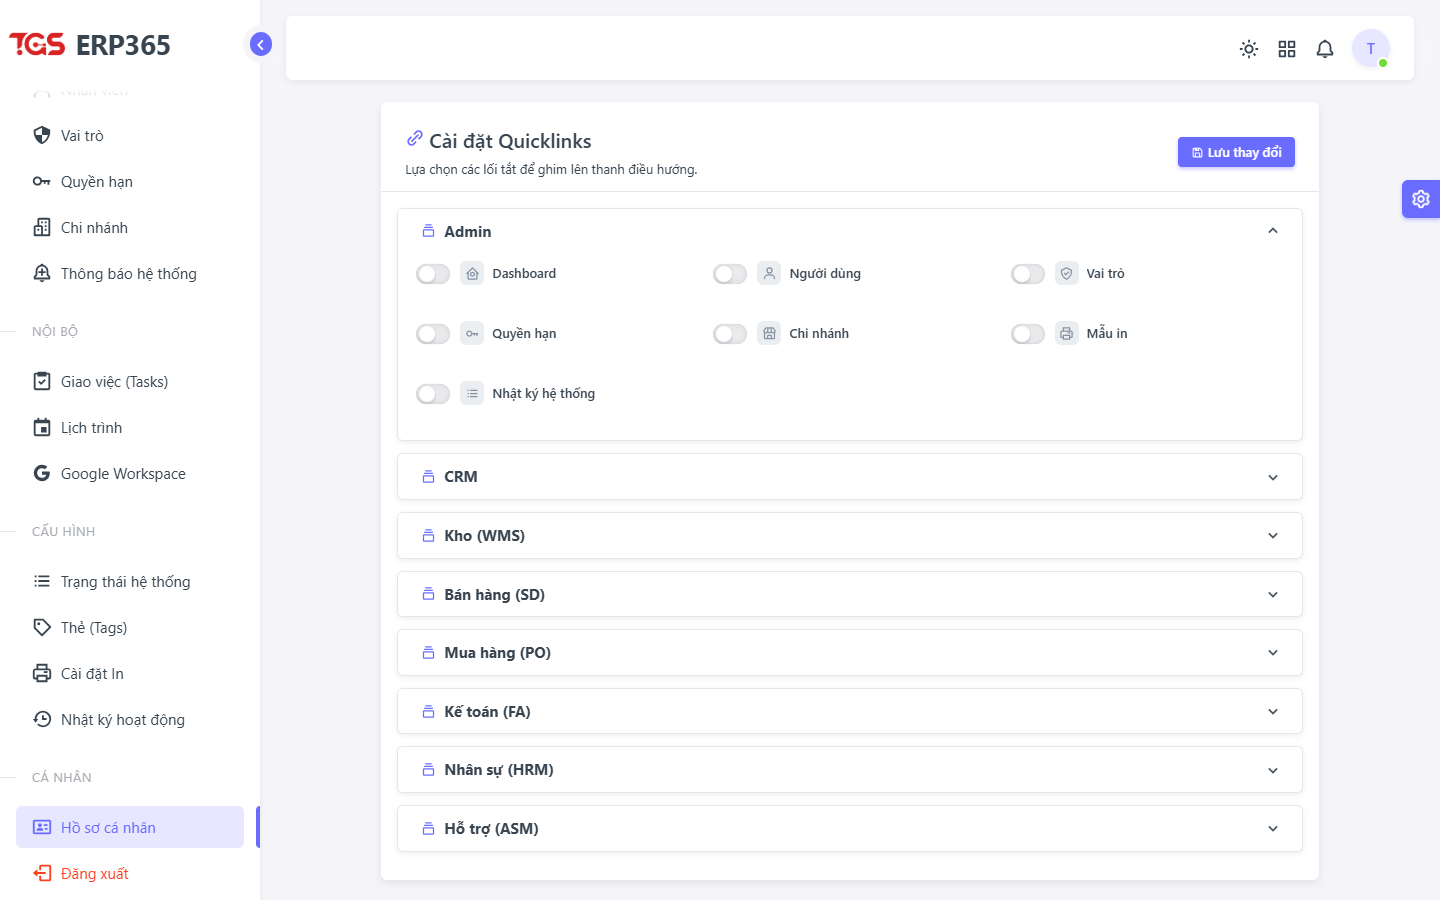Open notifications bell in top bar
1440x900 pixels.
(1325, 49)
